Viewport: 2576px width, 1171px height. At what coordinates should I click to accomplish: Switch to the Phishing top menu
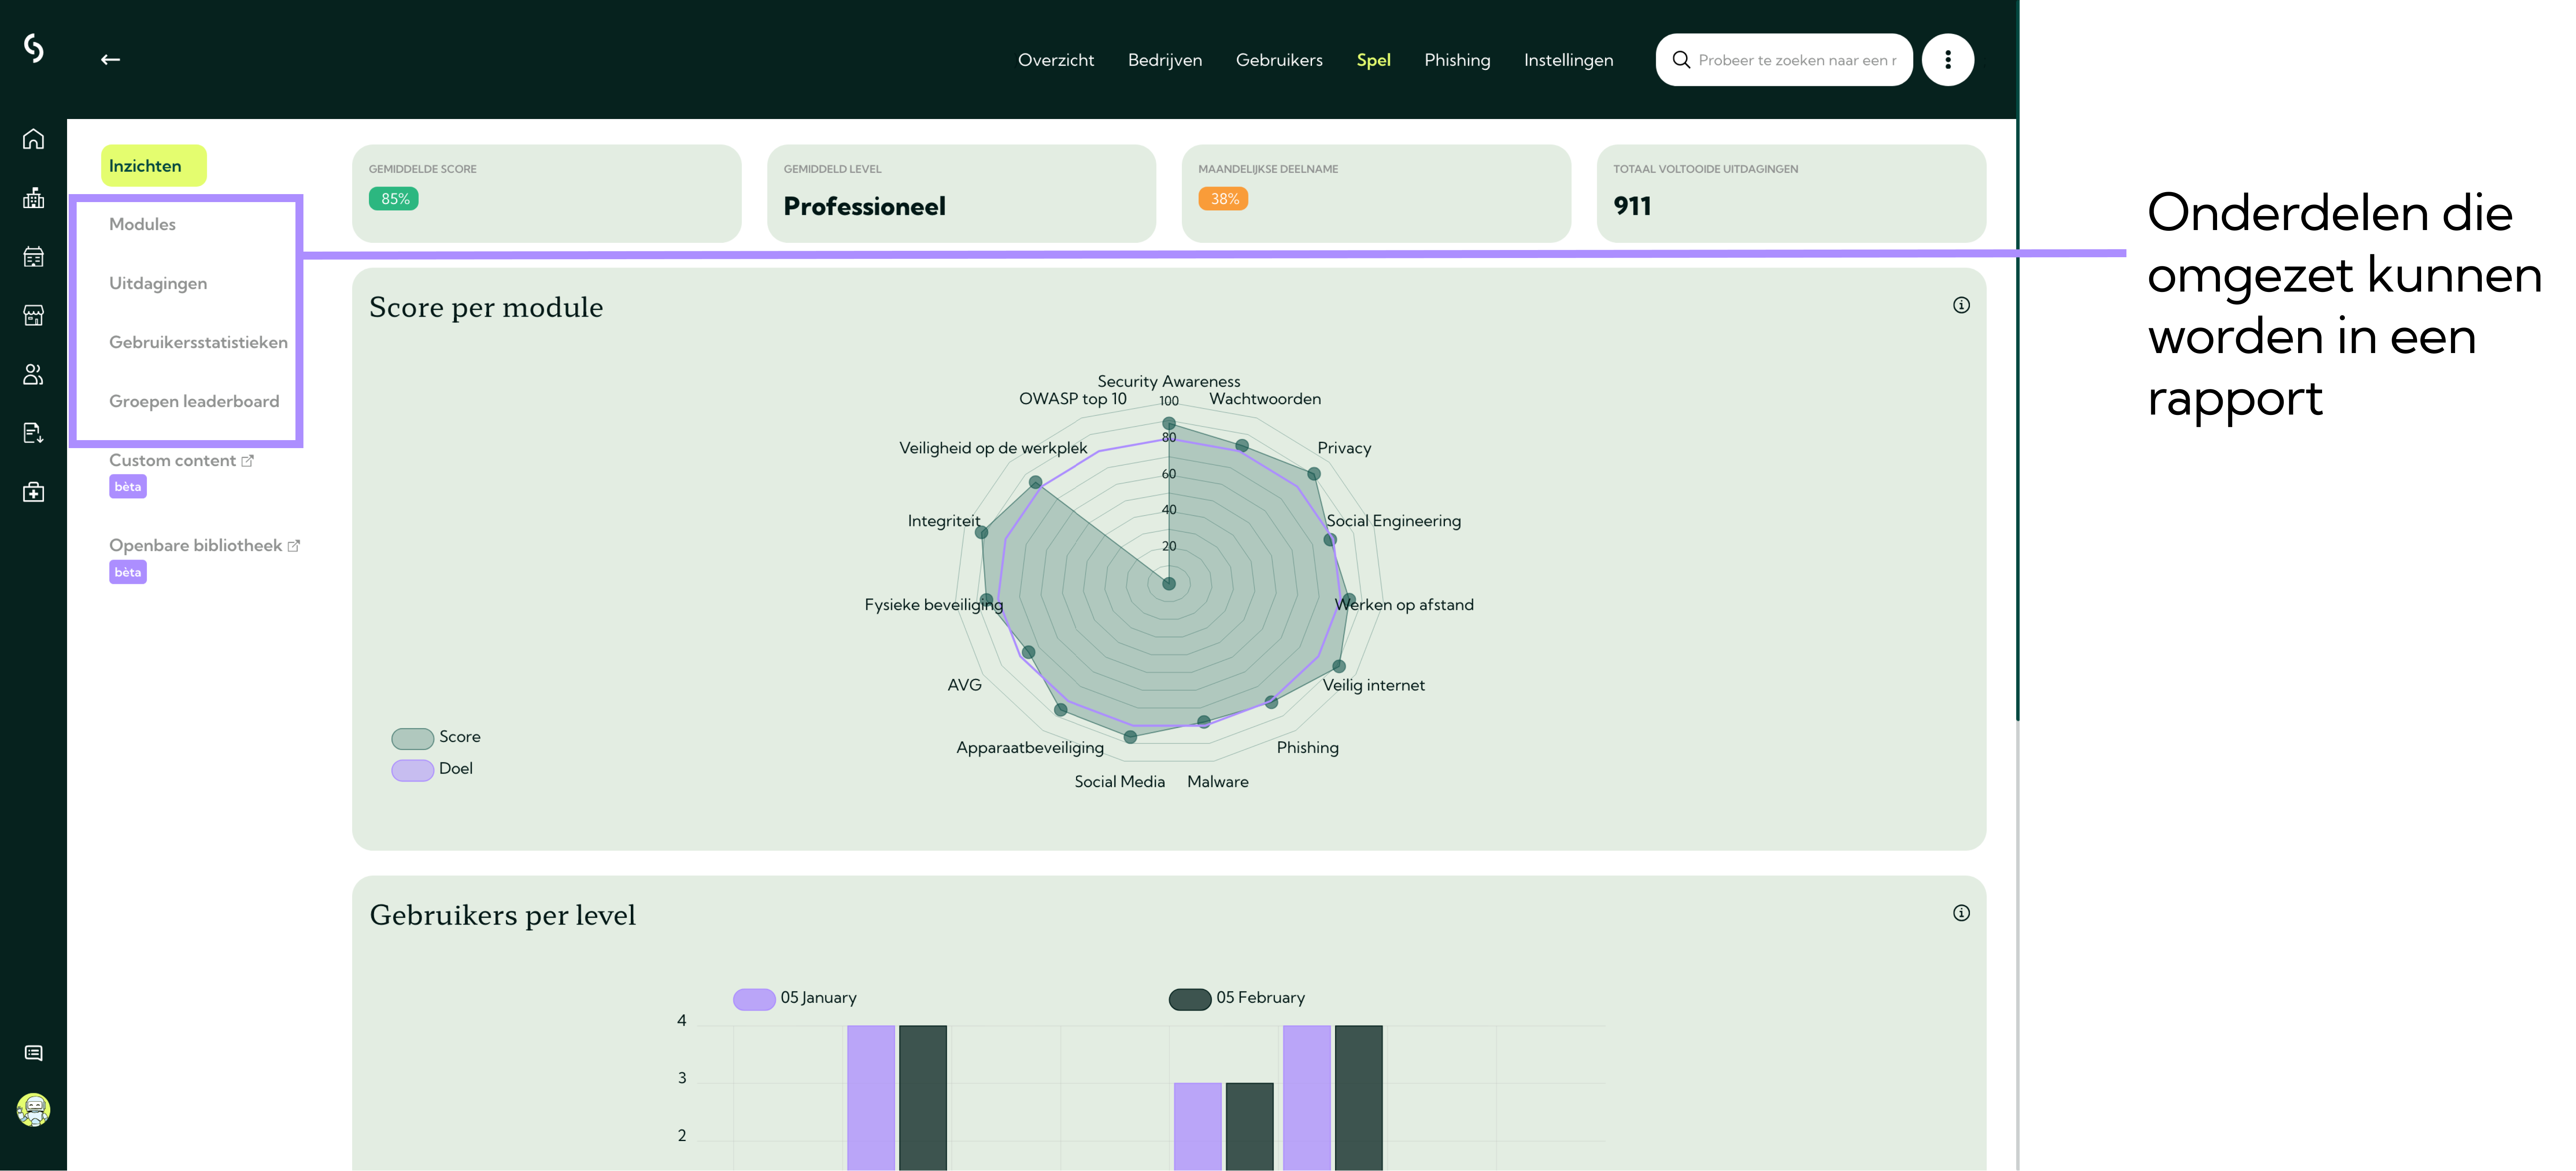pyautogui.click(x=1456, y=60)
